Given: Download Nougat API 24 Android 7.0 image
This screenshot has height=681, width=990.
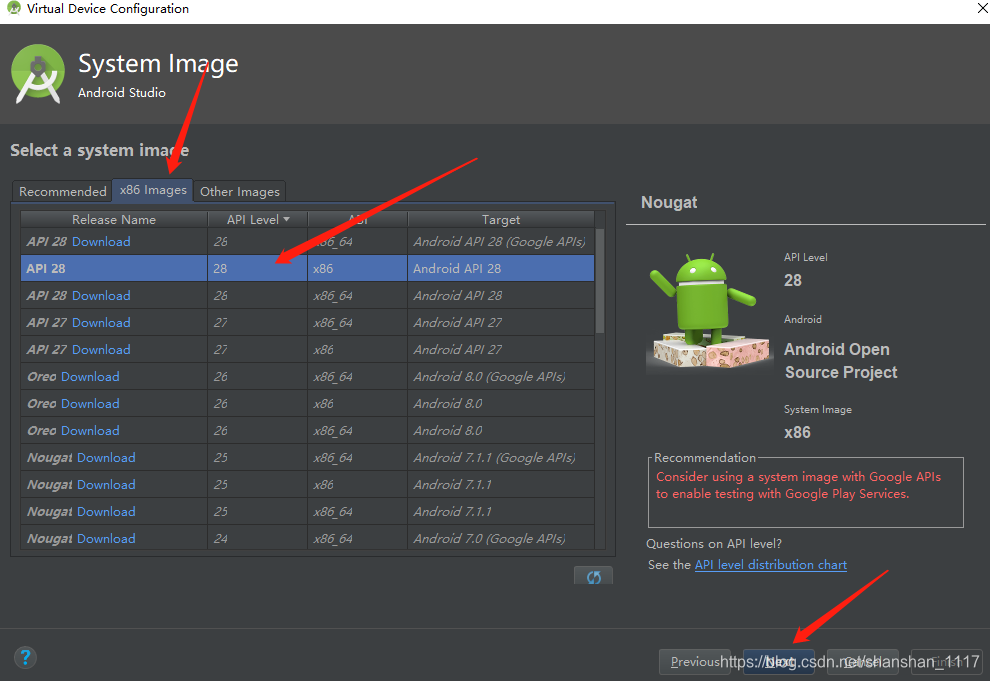Looking at the screenshot, I should (106, 539).
